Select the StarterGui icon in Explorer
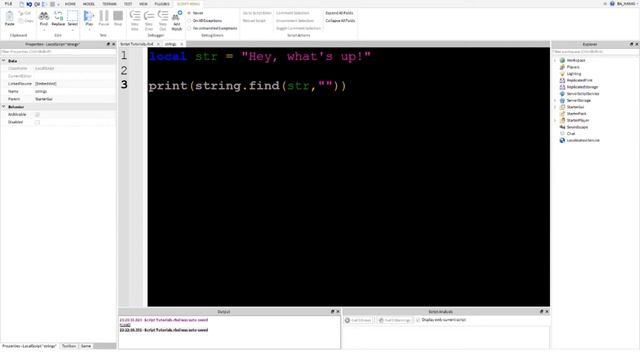The image size is (640, 360). pos(562,107)
